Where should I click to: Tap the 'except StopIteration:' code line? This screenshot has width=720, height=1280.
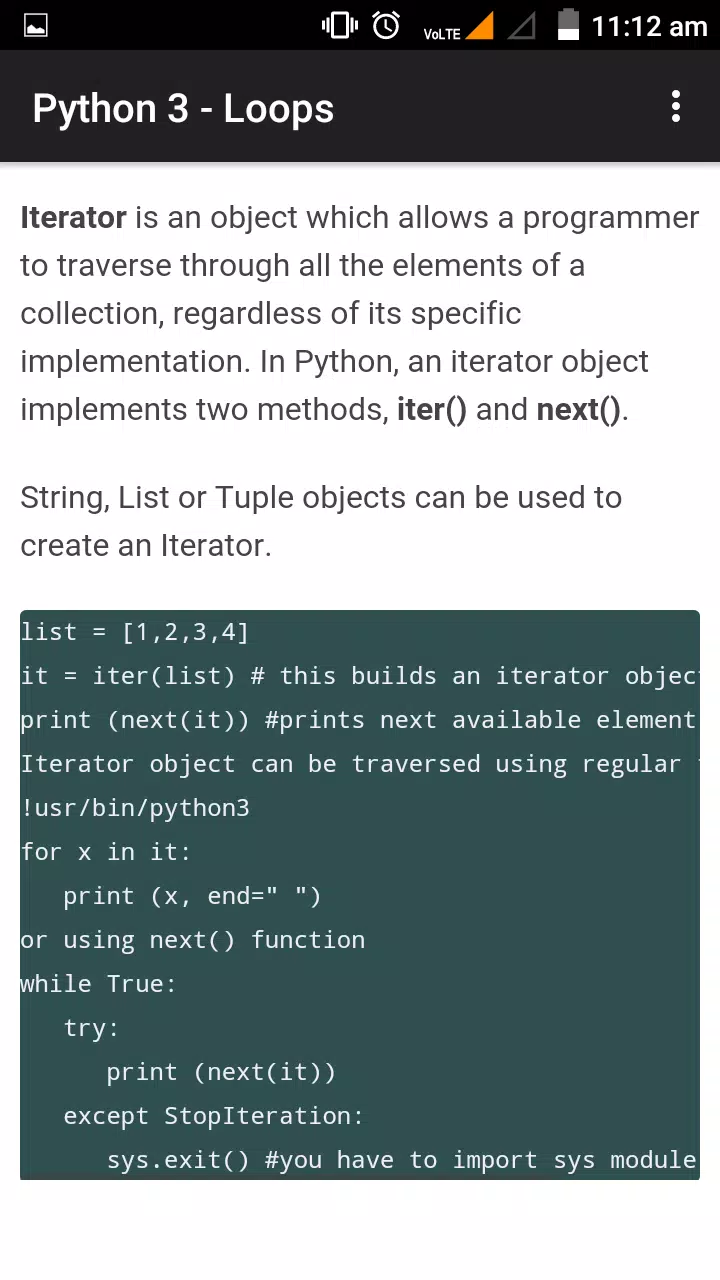pyautogui.click(x=213, y=1116)
